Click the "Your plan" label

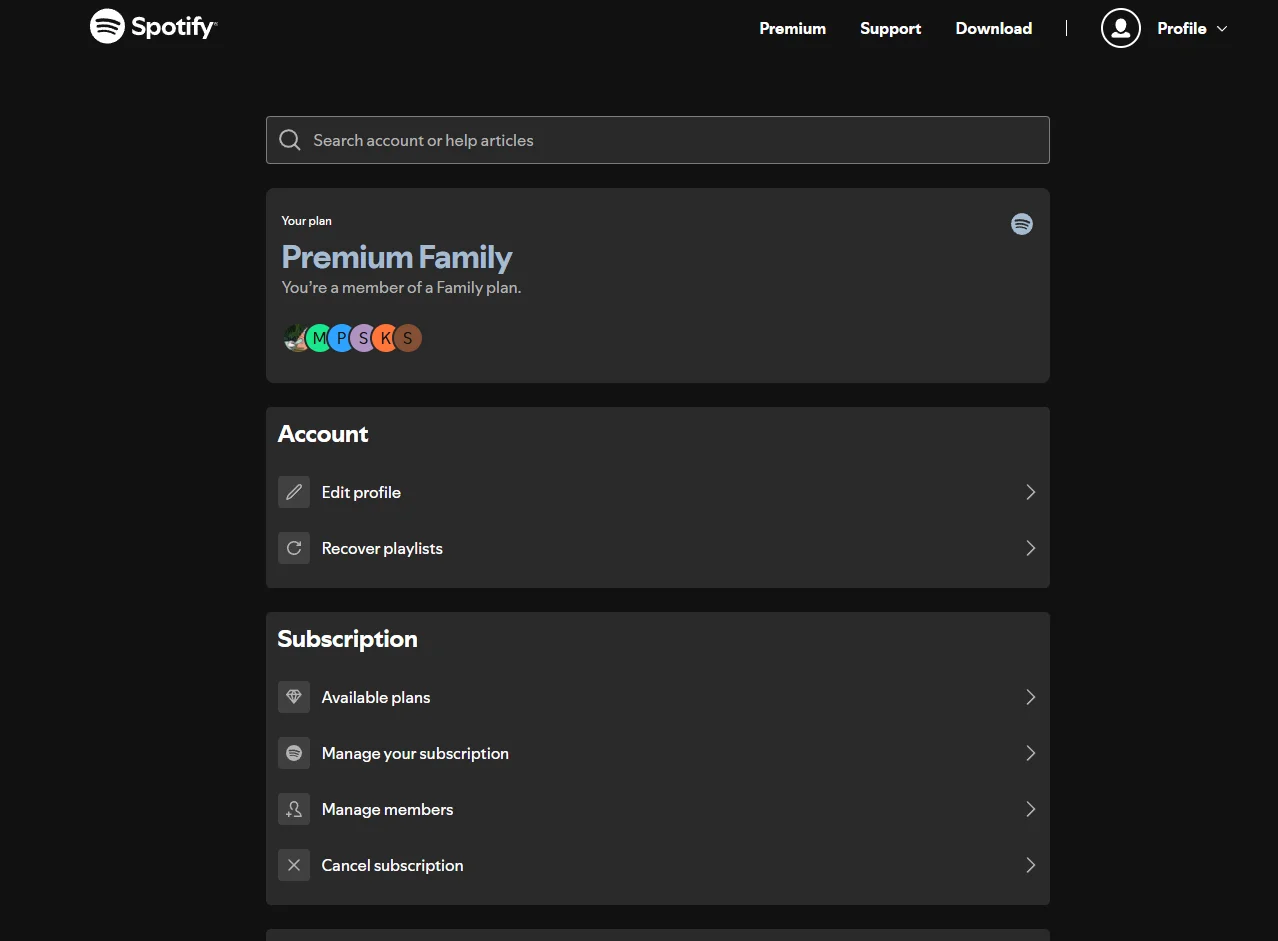point(307,221)
